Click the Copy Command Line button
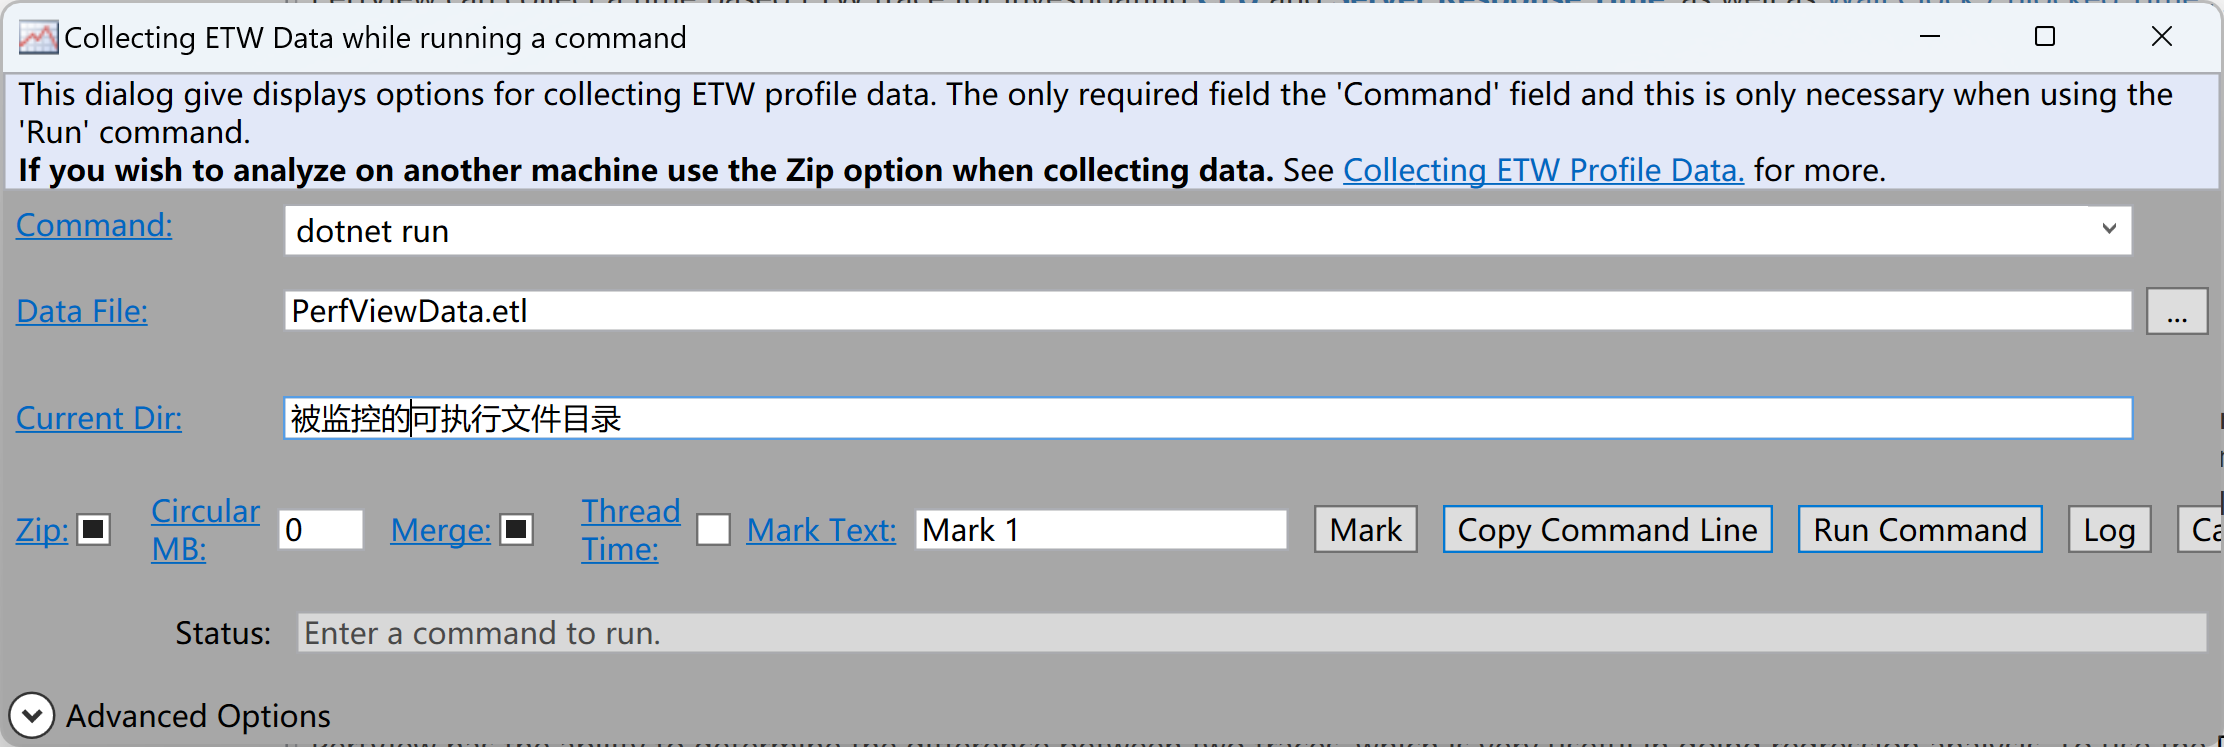Image resolution: width=2224 pixels, height=747 pixels. [1607, 529]
